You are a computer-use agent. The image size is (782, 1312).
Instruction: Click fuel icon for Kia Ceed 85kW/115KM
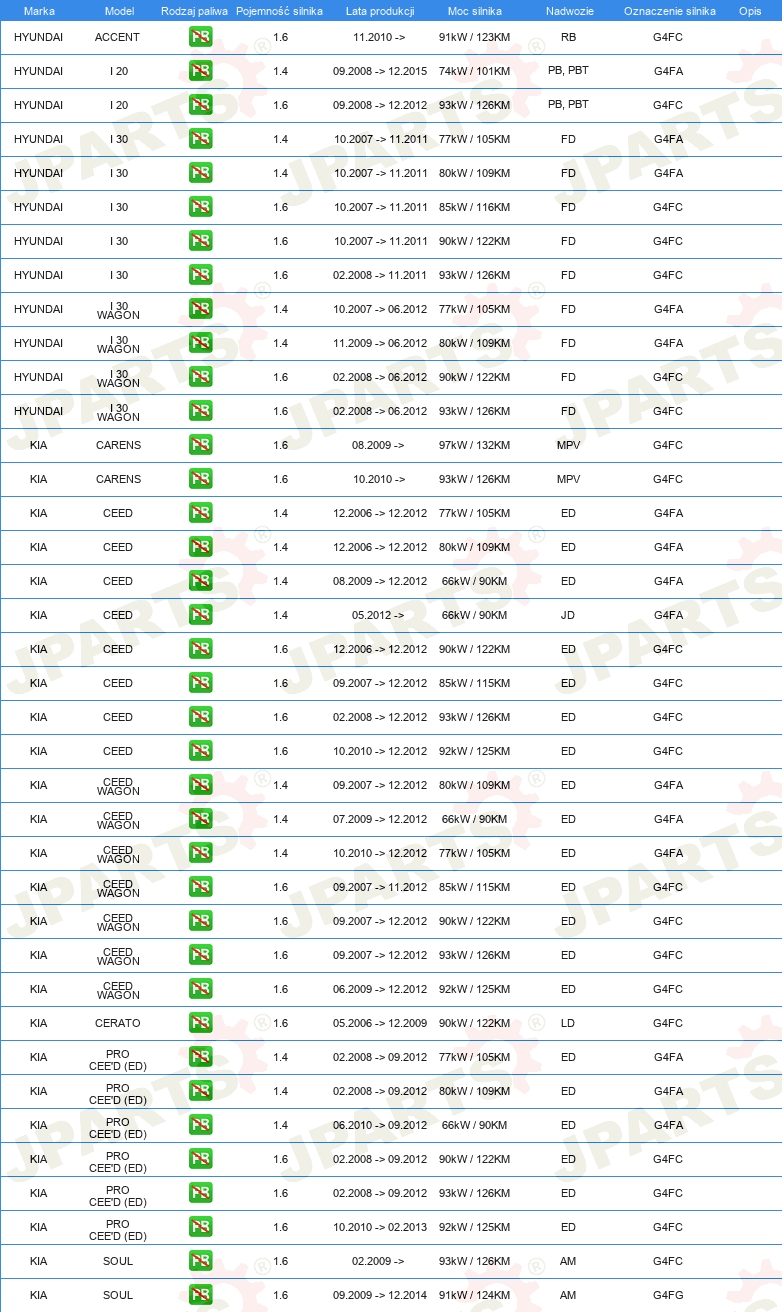pos(200,683)
